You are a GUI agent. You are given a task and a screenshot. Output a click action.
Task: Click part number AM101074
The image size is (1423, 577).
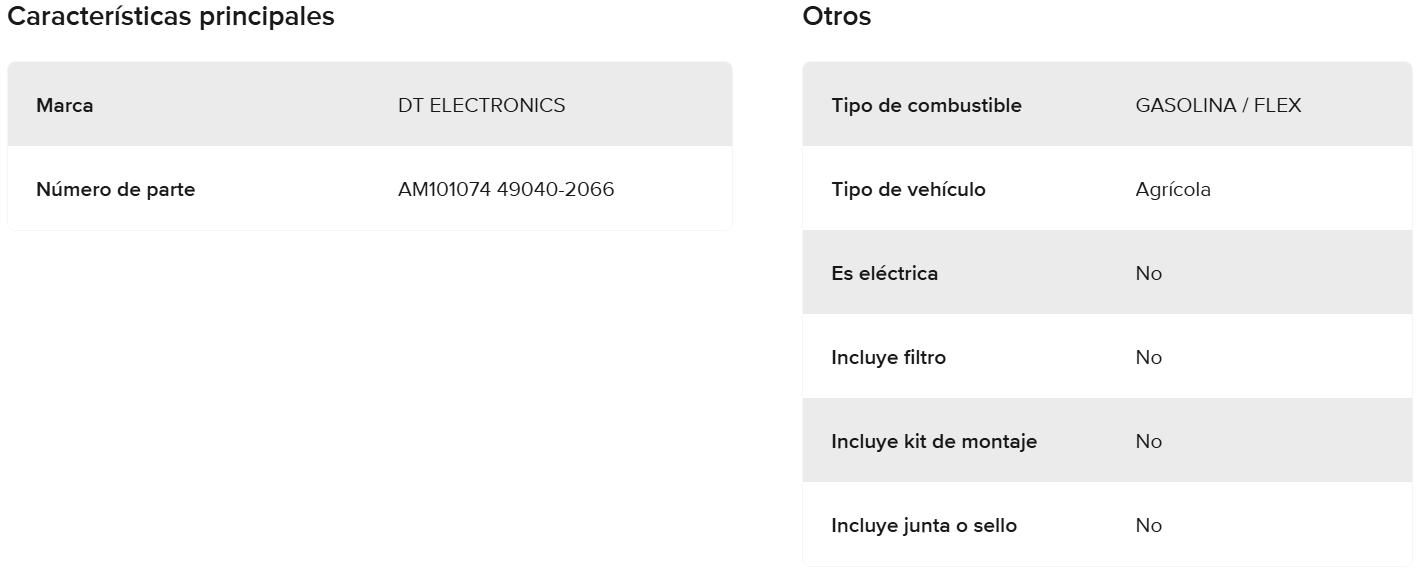(x=444, y=189)
